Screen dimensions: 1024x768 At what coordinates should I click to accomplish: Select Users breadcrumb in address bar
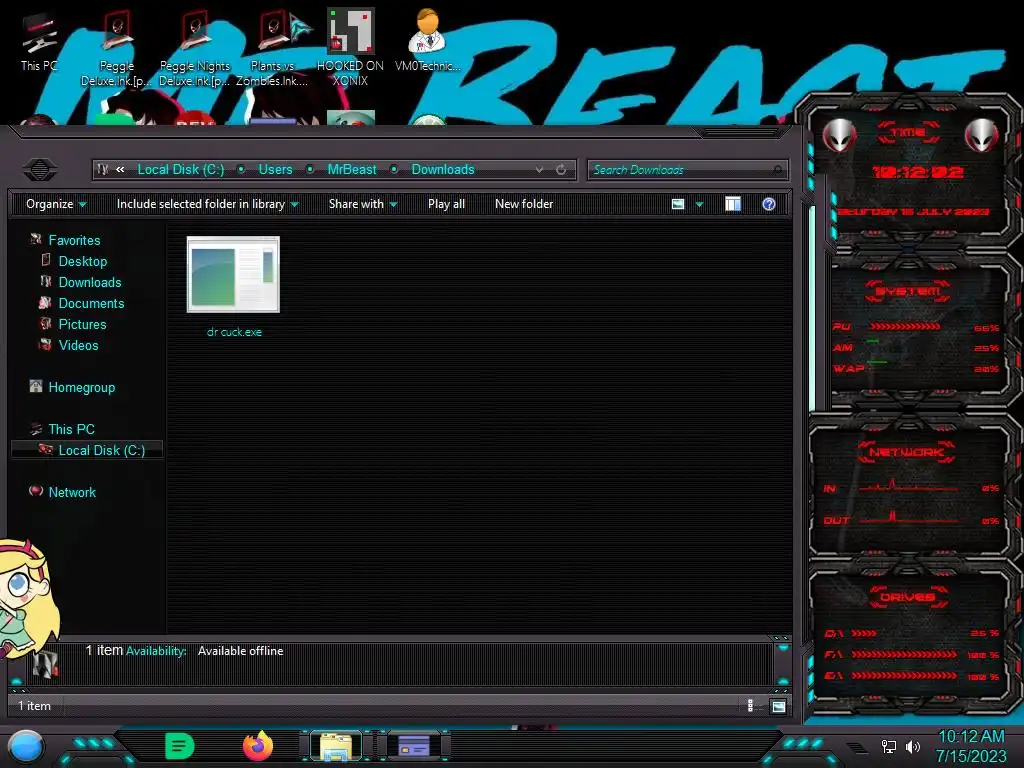click(275, 170)
